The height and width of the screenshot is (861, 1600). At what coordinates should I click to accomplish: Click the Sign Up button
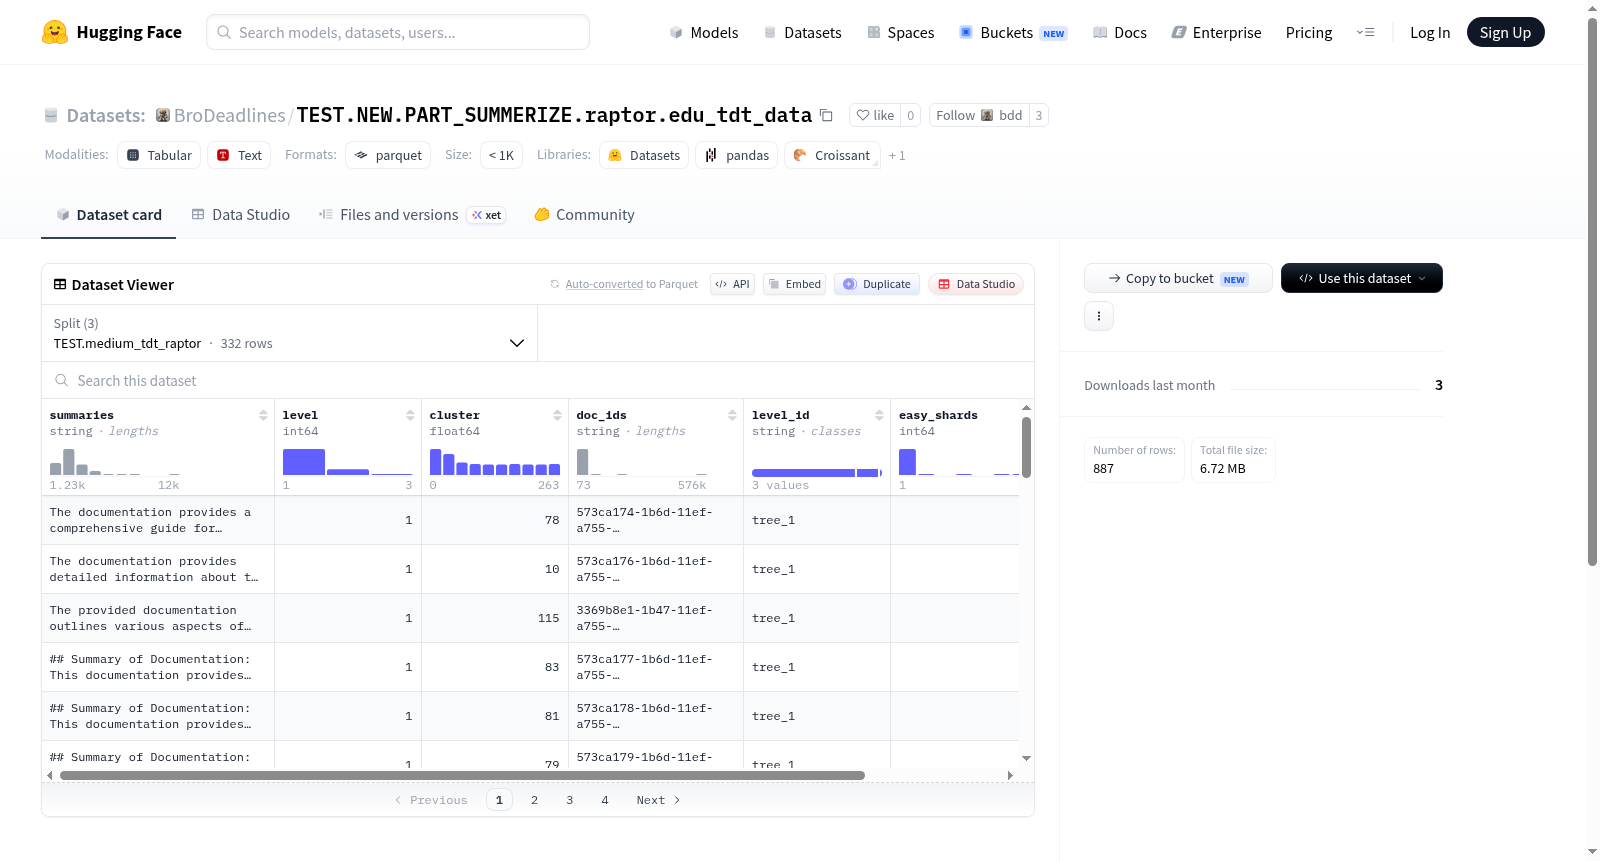coord(1505,32)
